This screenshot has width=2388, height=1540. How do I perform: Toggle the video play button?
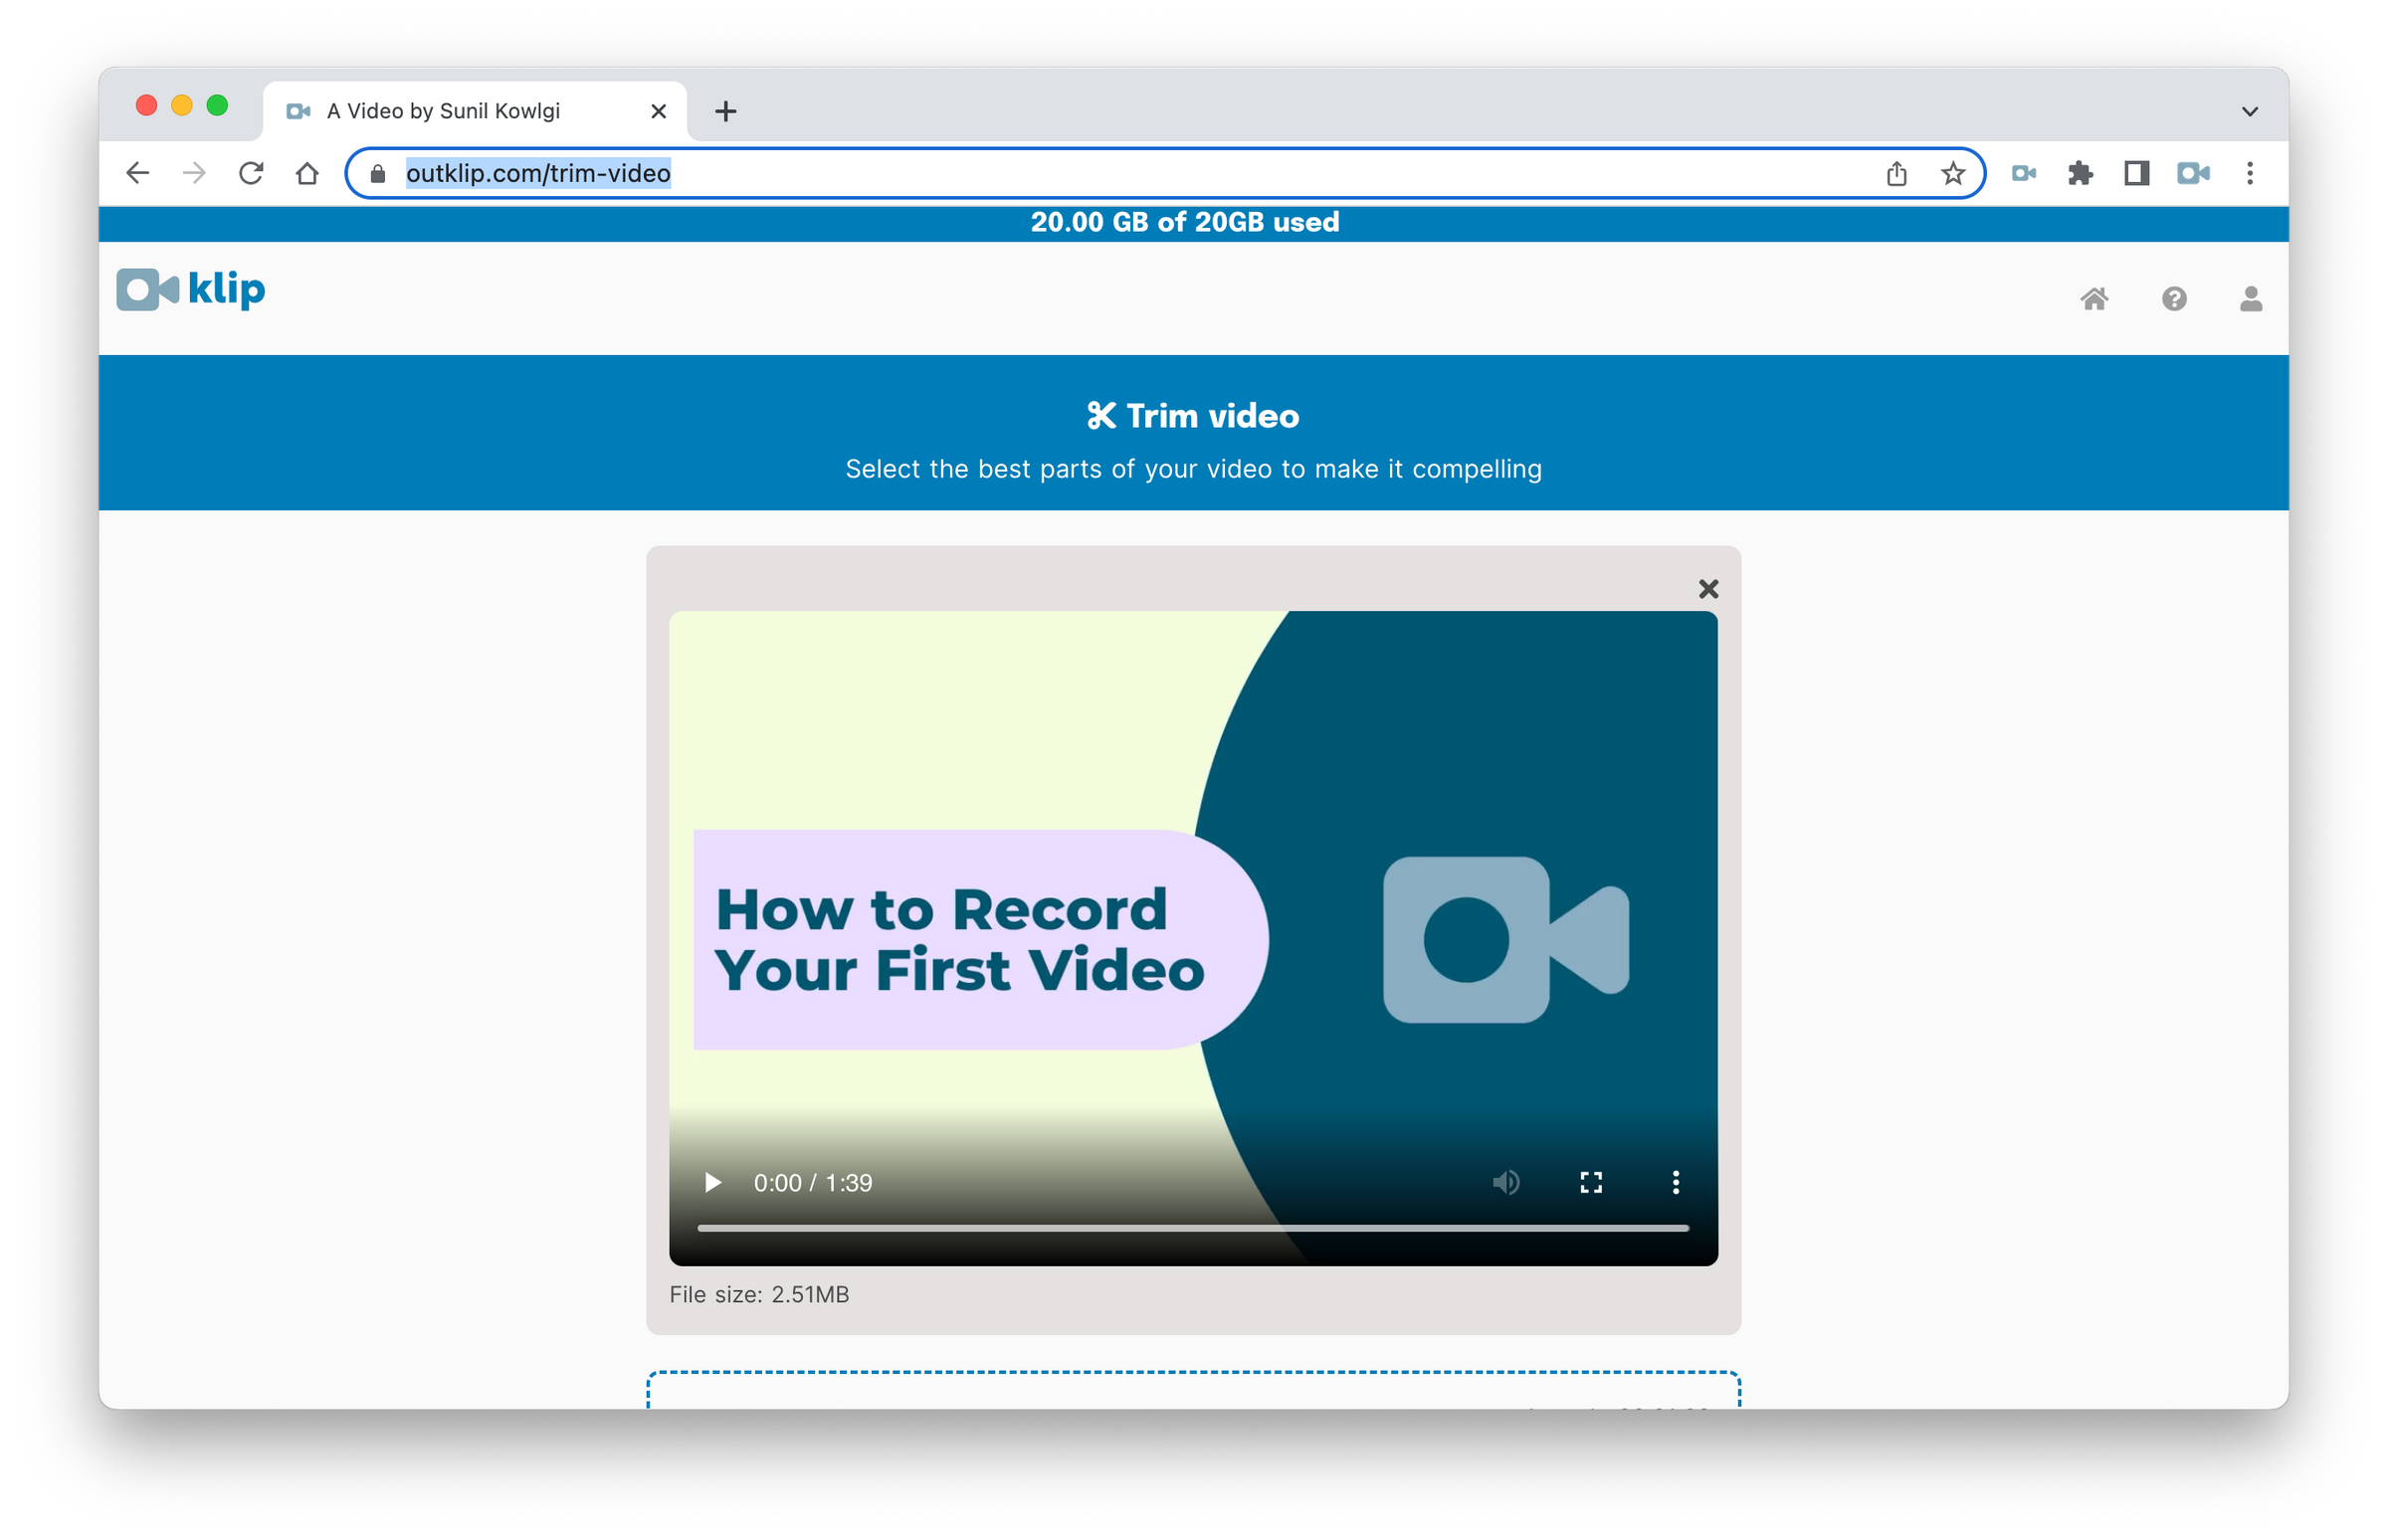tap(713, 1183)
